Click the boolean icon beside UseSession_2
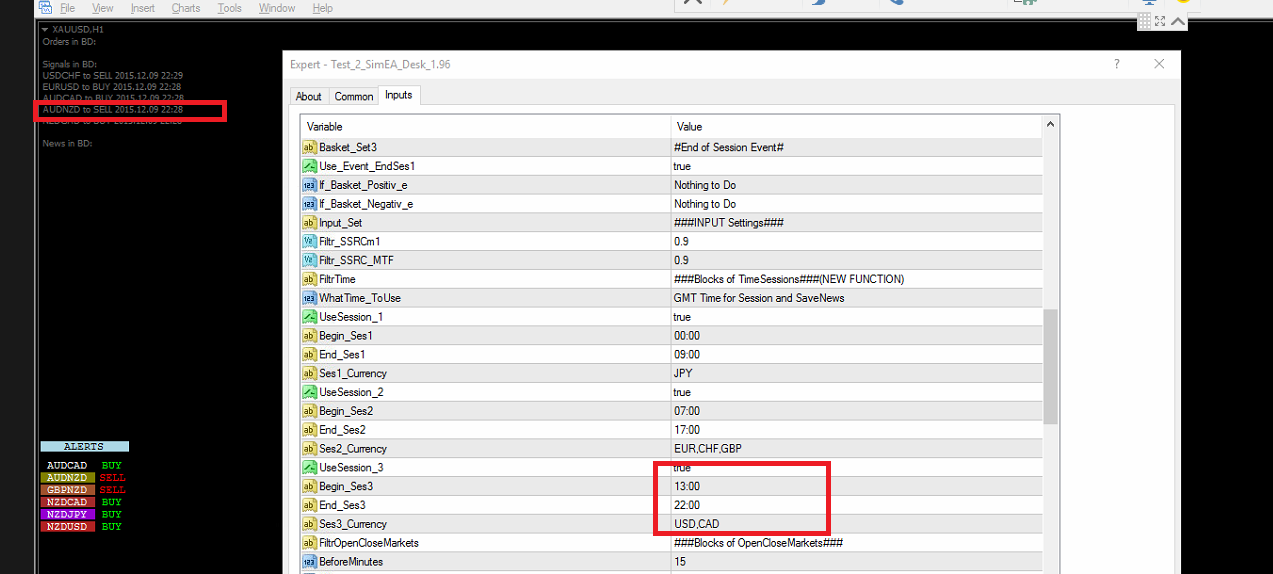The image size is (1273, 574). coord(309,392)
